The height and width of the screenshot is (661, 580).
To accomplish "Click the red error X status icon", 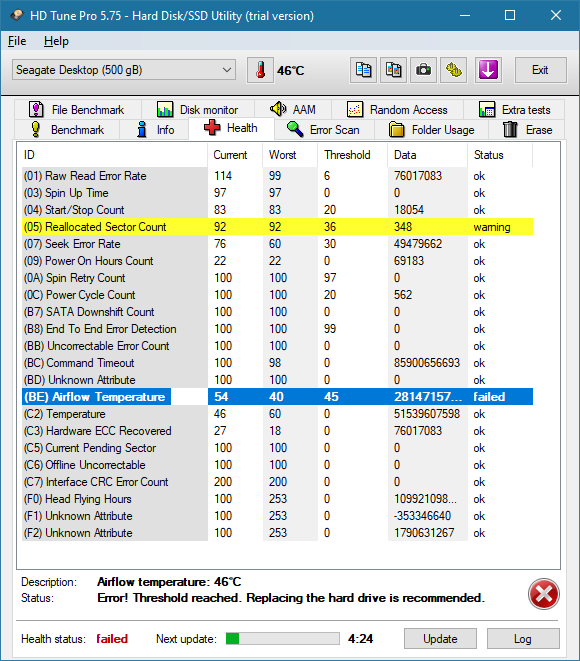I will [x=544, y=594].
